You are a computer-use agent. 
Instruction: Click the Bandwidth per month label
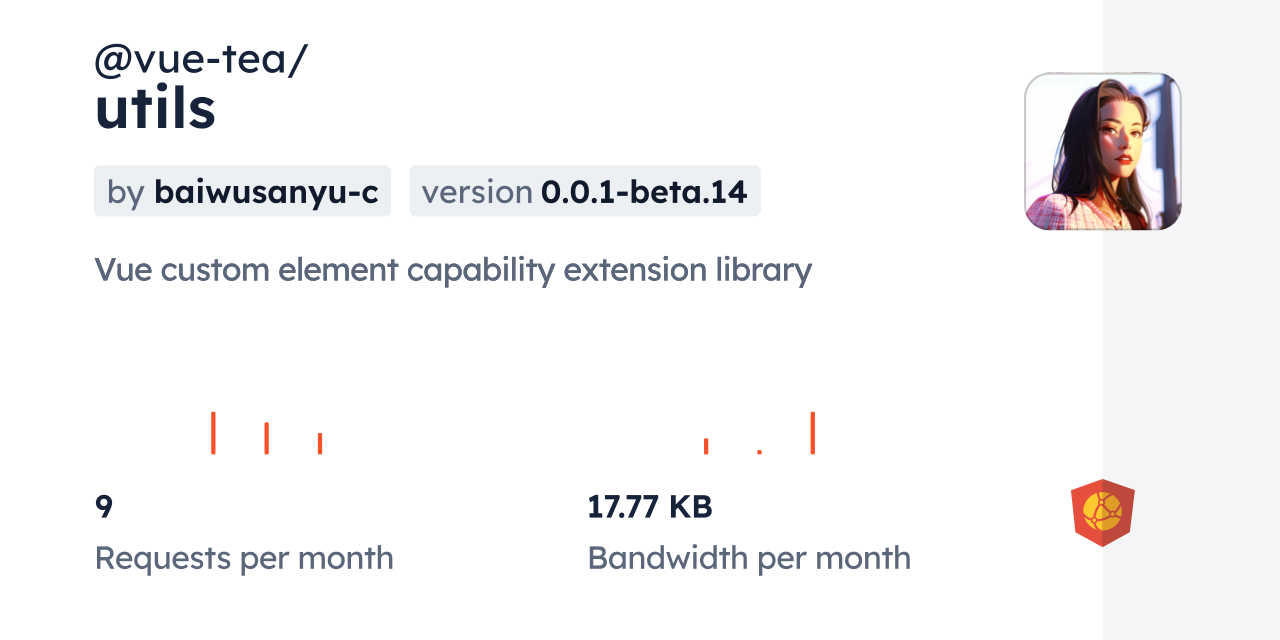(749, 558)
